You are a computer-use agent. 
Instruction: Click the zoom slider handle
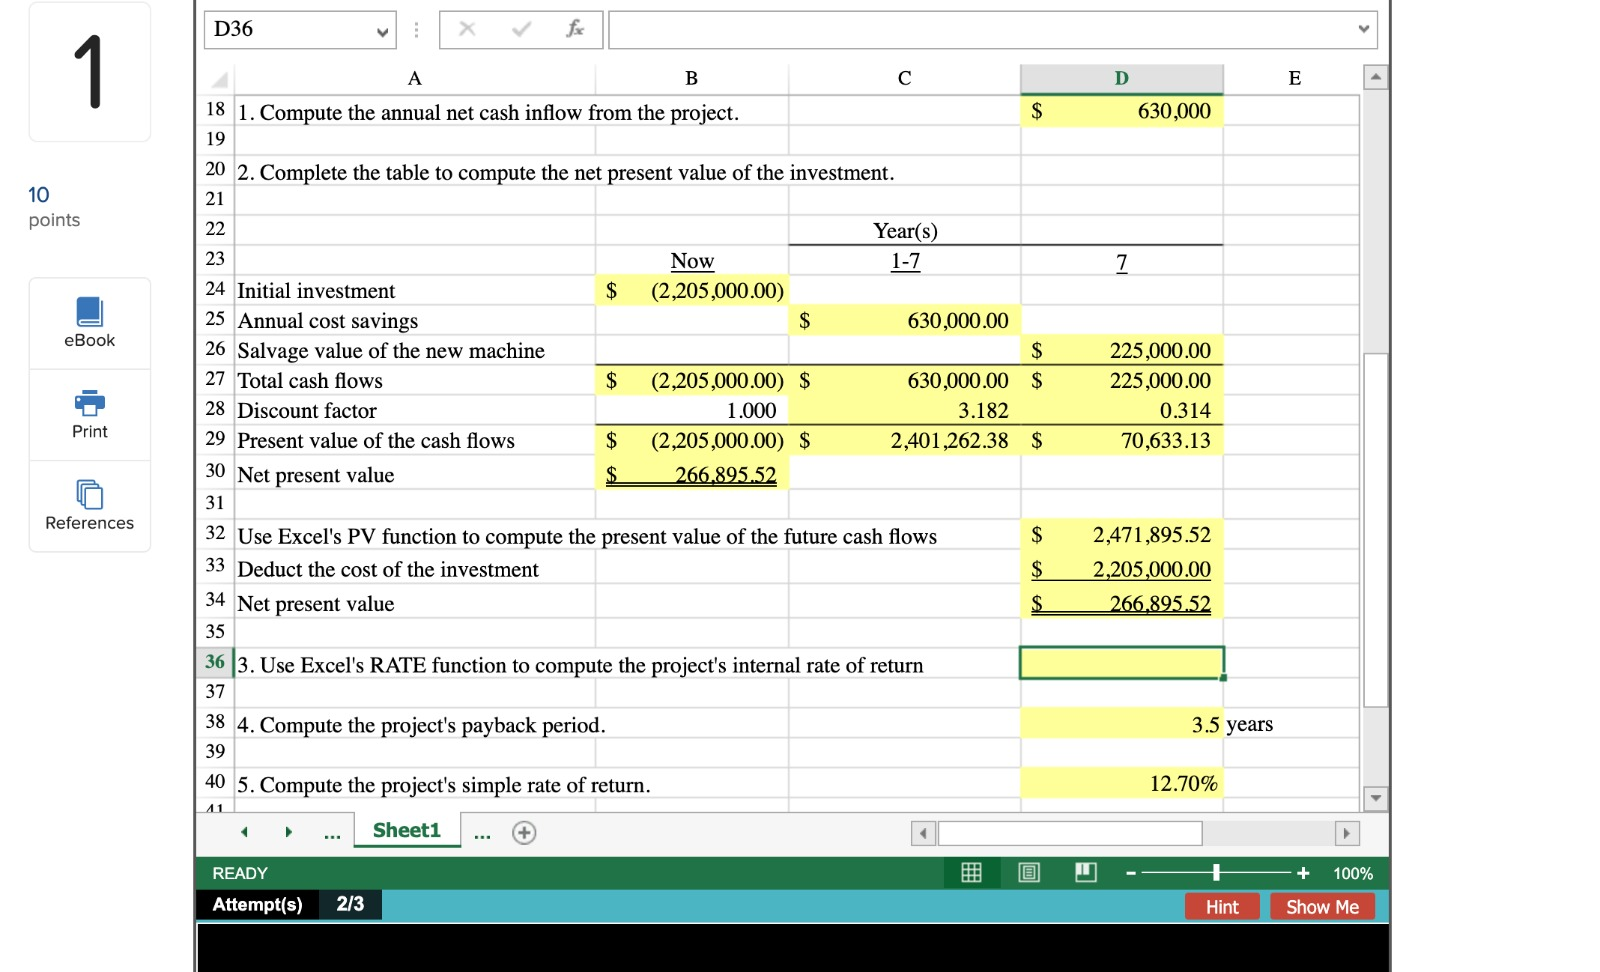pos(1216,873)
